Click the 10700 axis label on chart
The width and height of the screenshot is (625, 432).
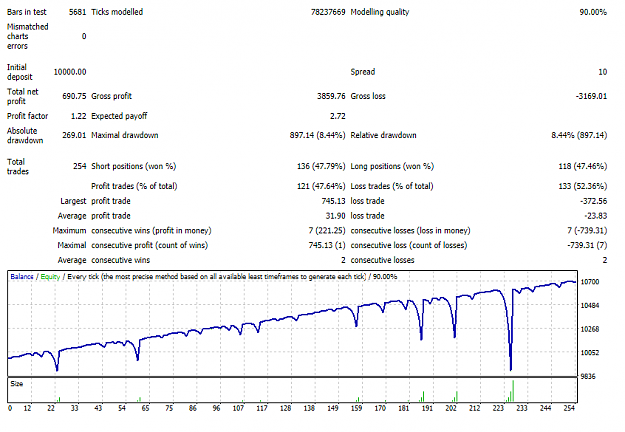[590, 282]
